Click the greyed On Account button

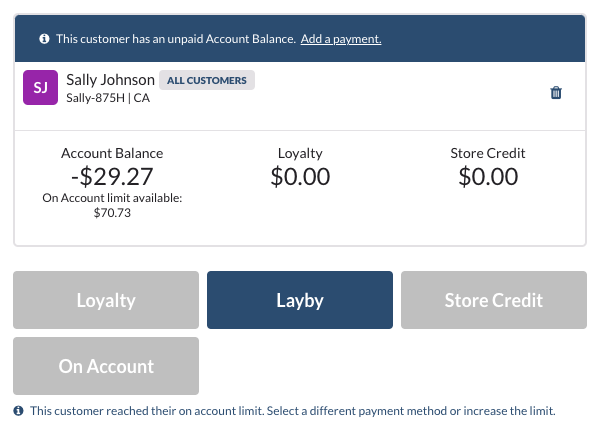pos(106,366)
